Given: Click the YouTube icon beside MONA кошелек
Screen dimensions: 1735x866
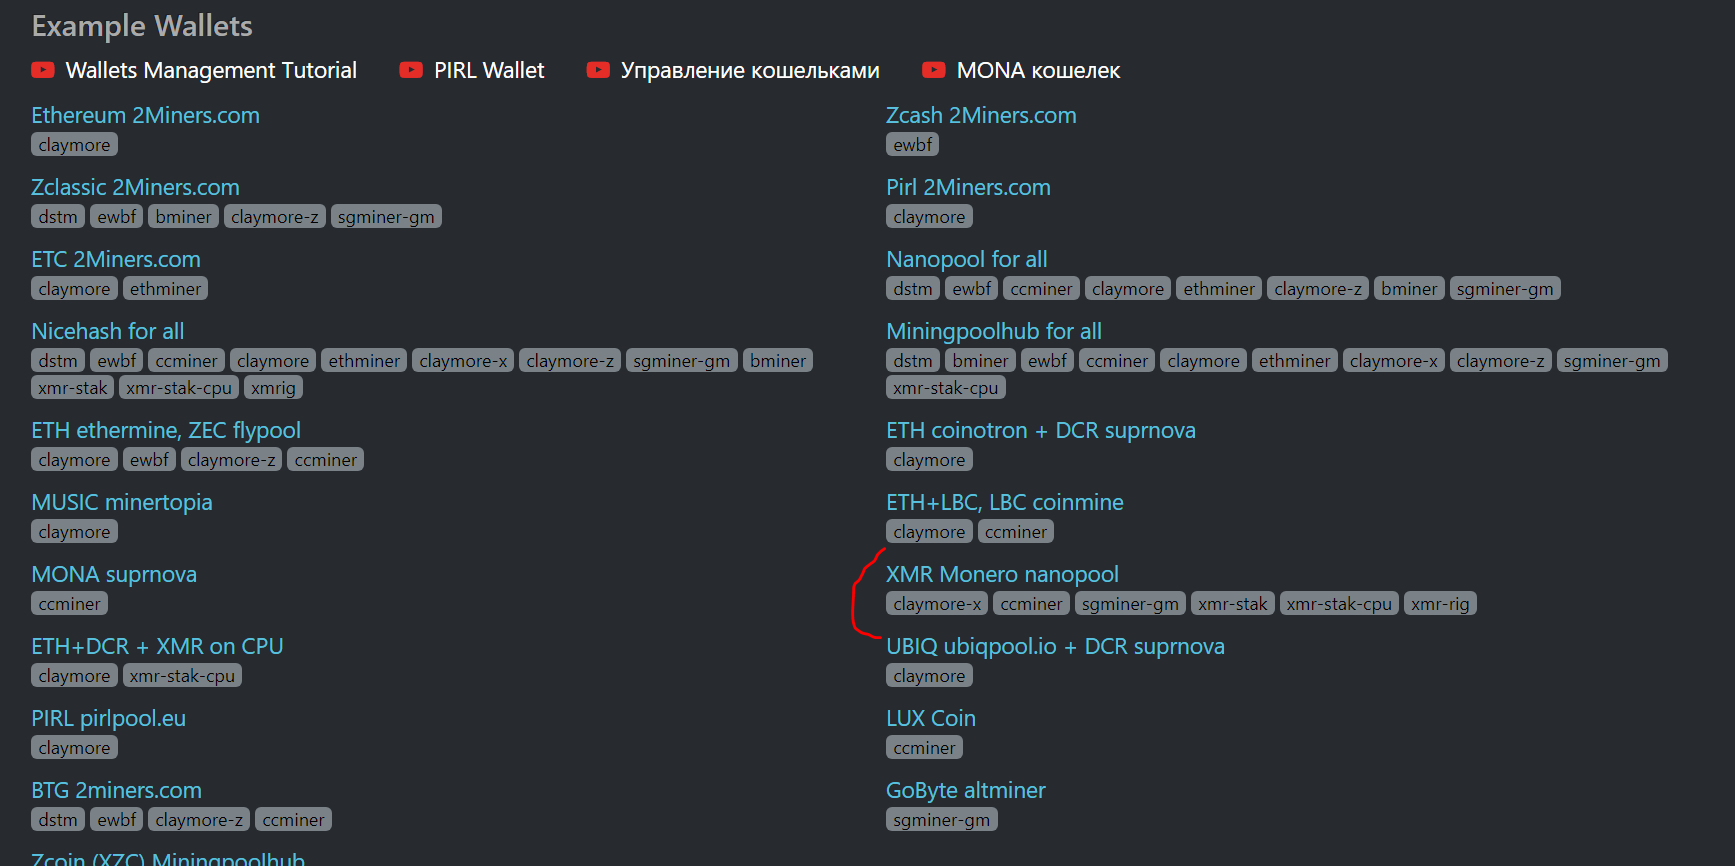Looking at the screenshot, I should (x=934, y=70).
